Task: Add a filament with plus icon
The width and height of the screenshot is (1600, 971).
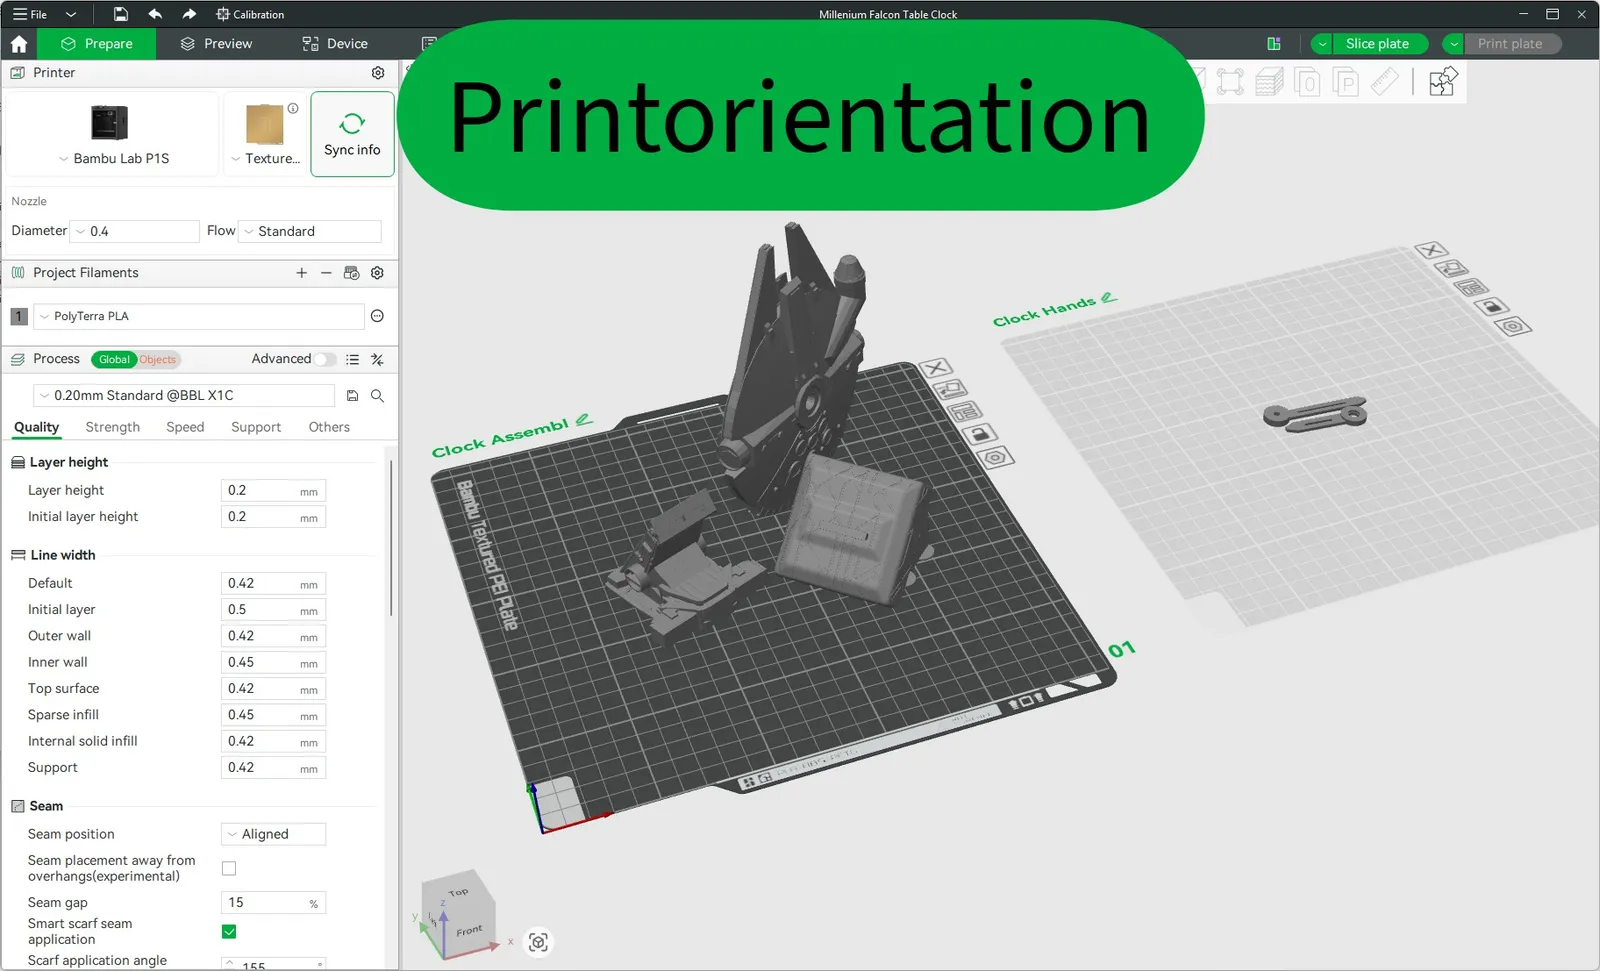Action: (301, 273)
